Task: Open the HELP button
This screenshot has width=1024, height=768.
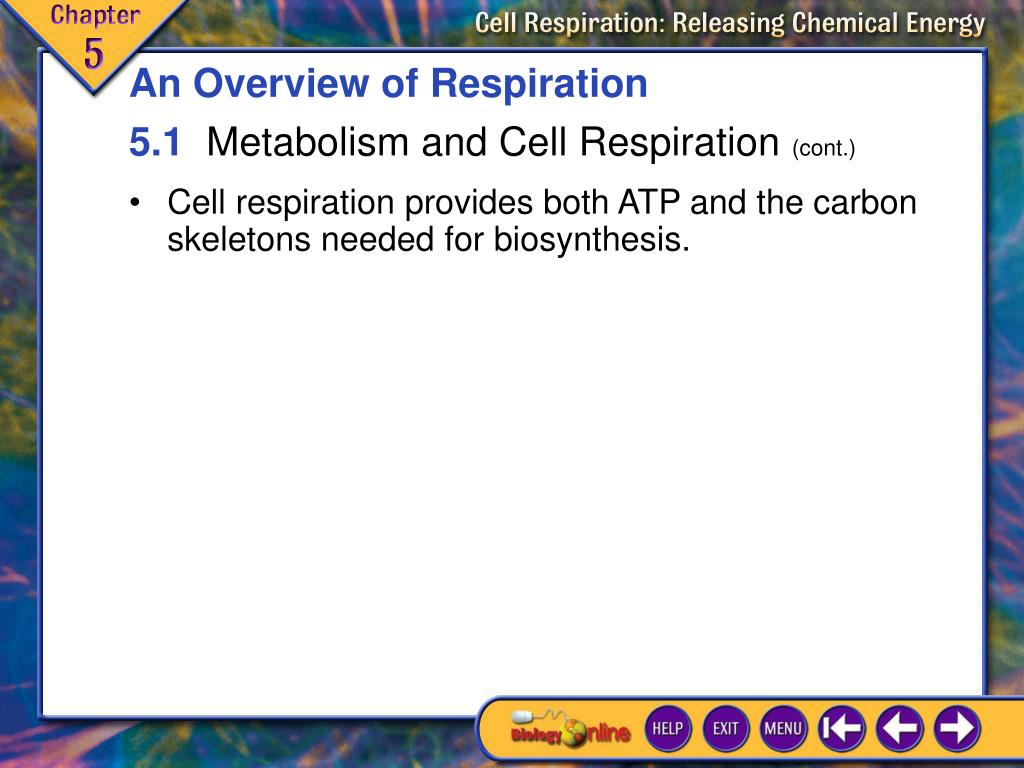Action: 667,728
